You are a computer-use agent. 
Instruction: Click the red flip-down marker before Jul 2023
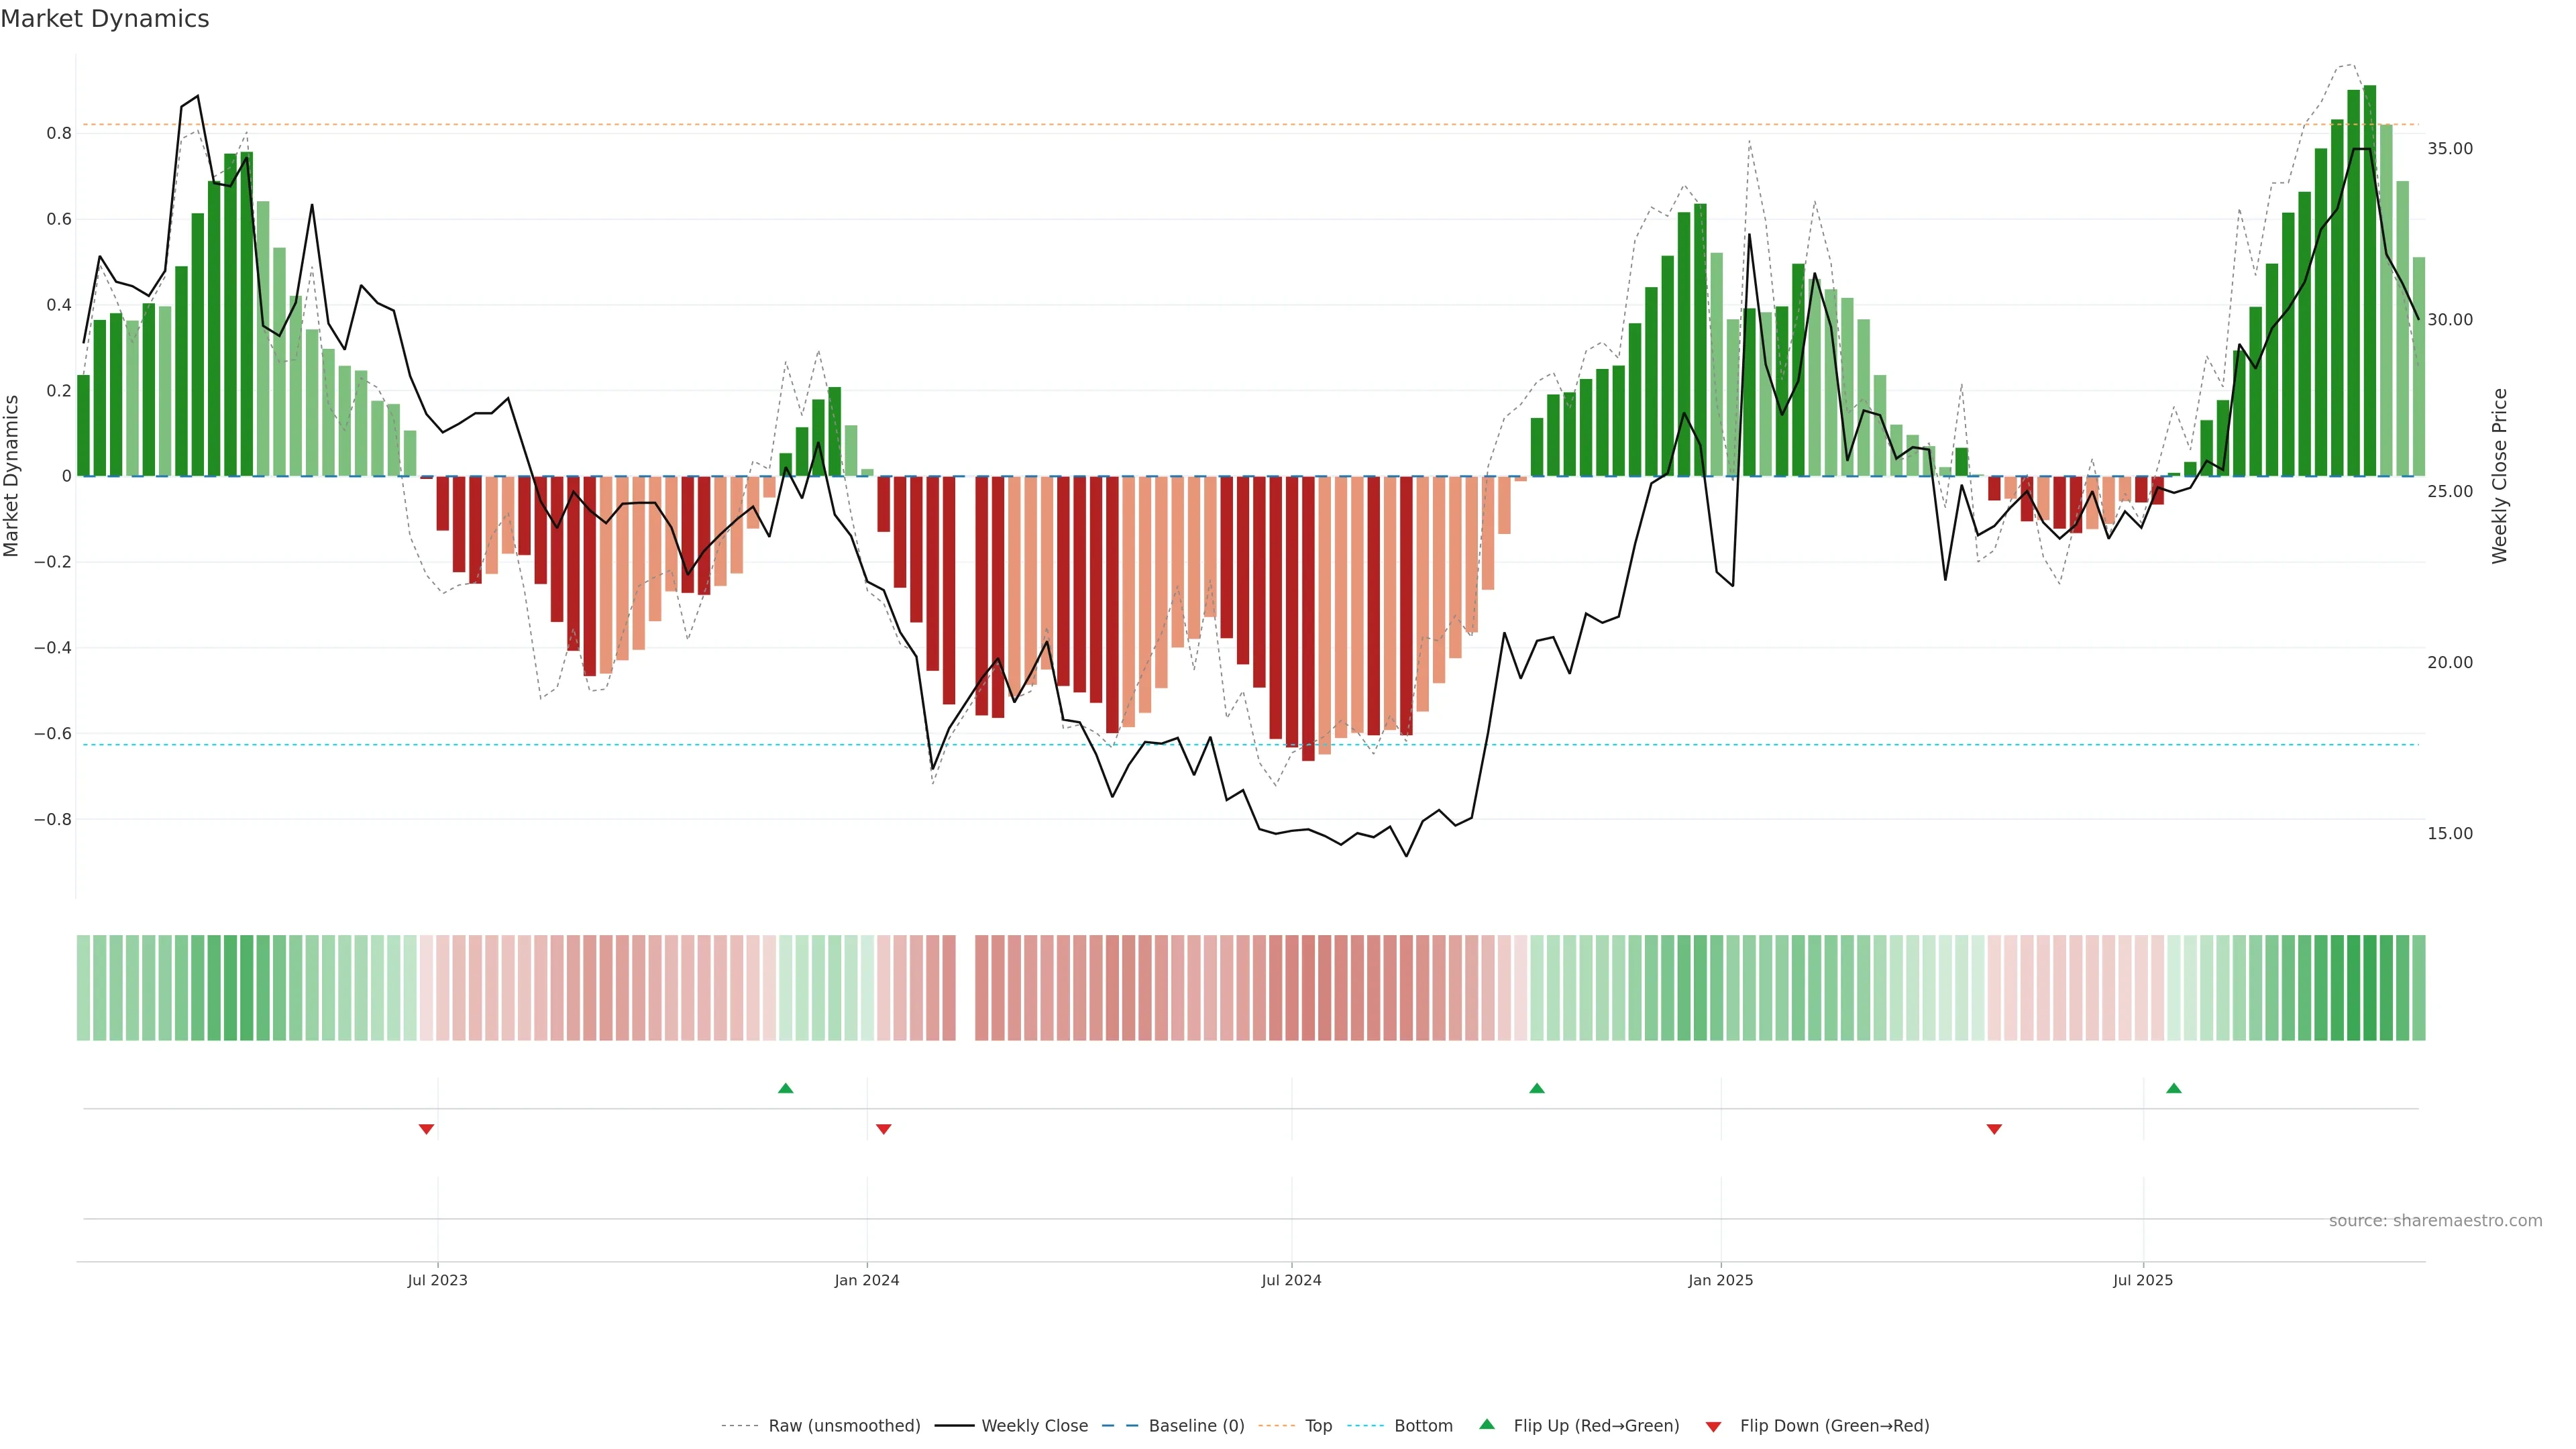pyautogui.click(x=426, y=1129)
